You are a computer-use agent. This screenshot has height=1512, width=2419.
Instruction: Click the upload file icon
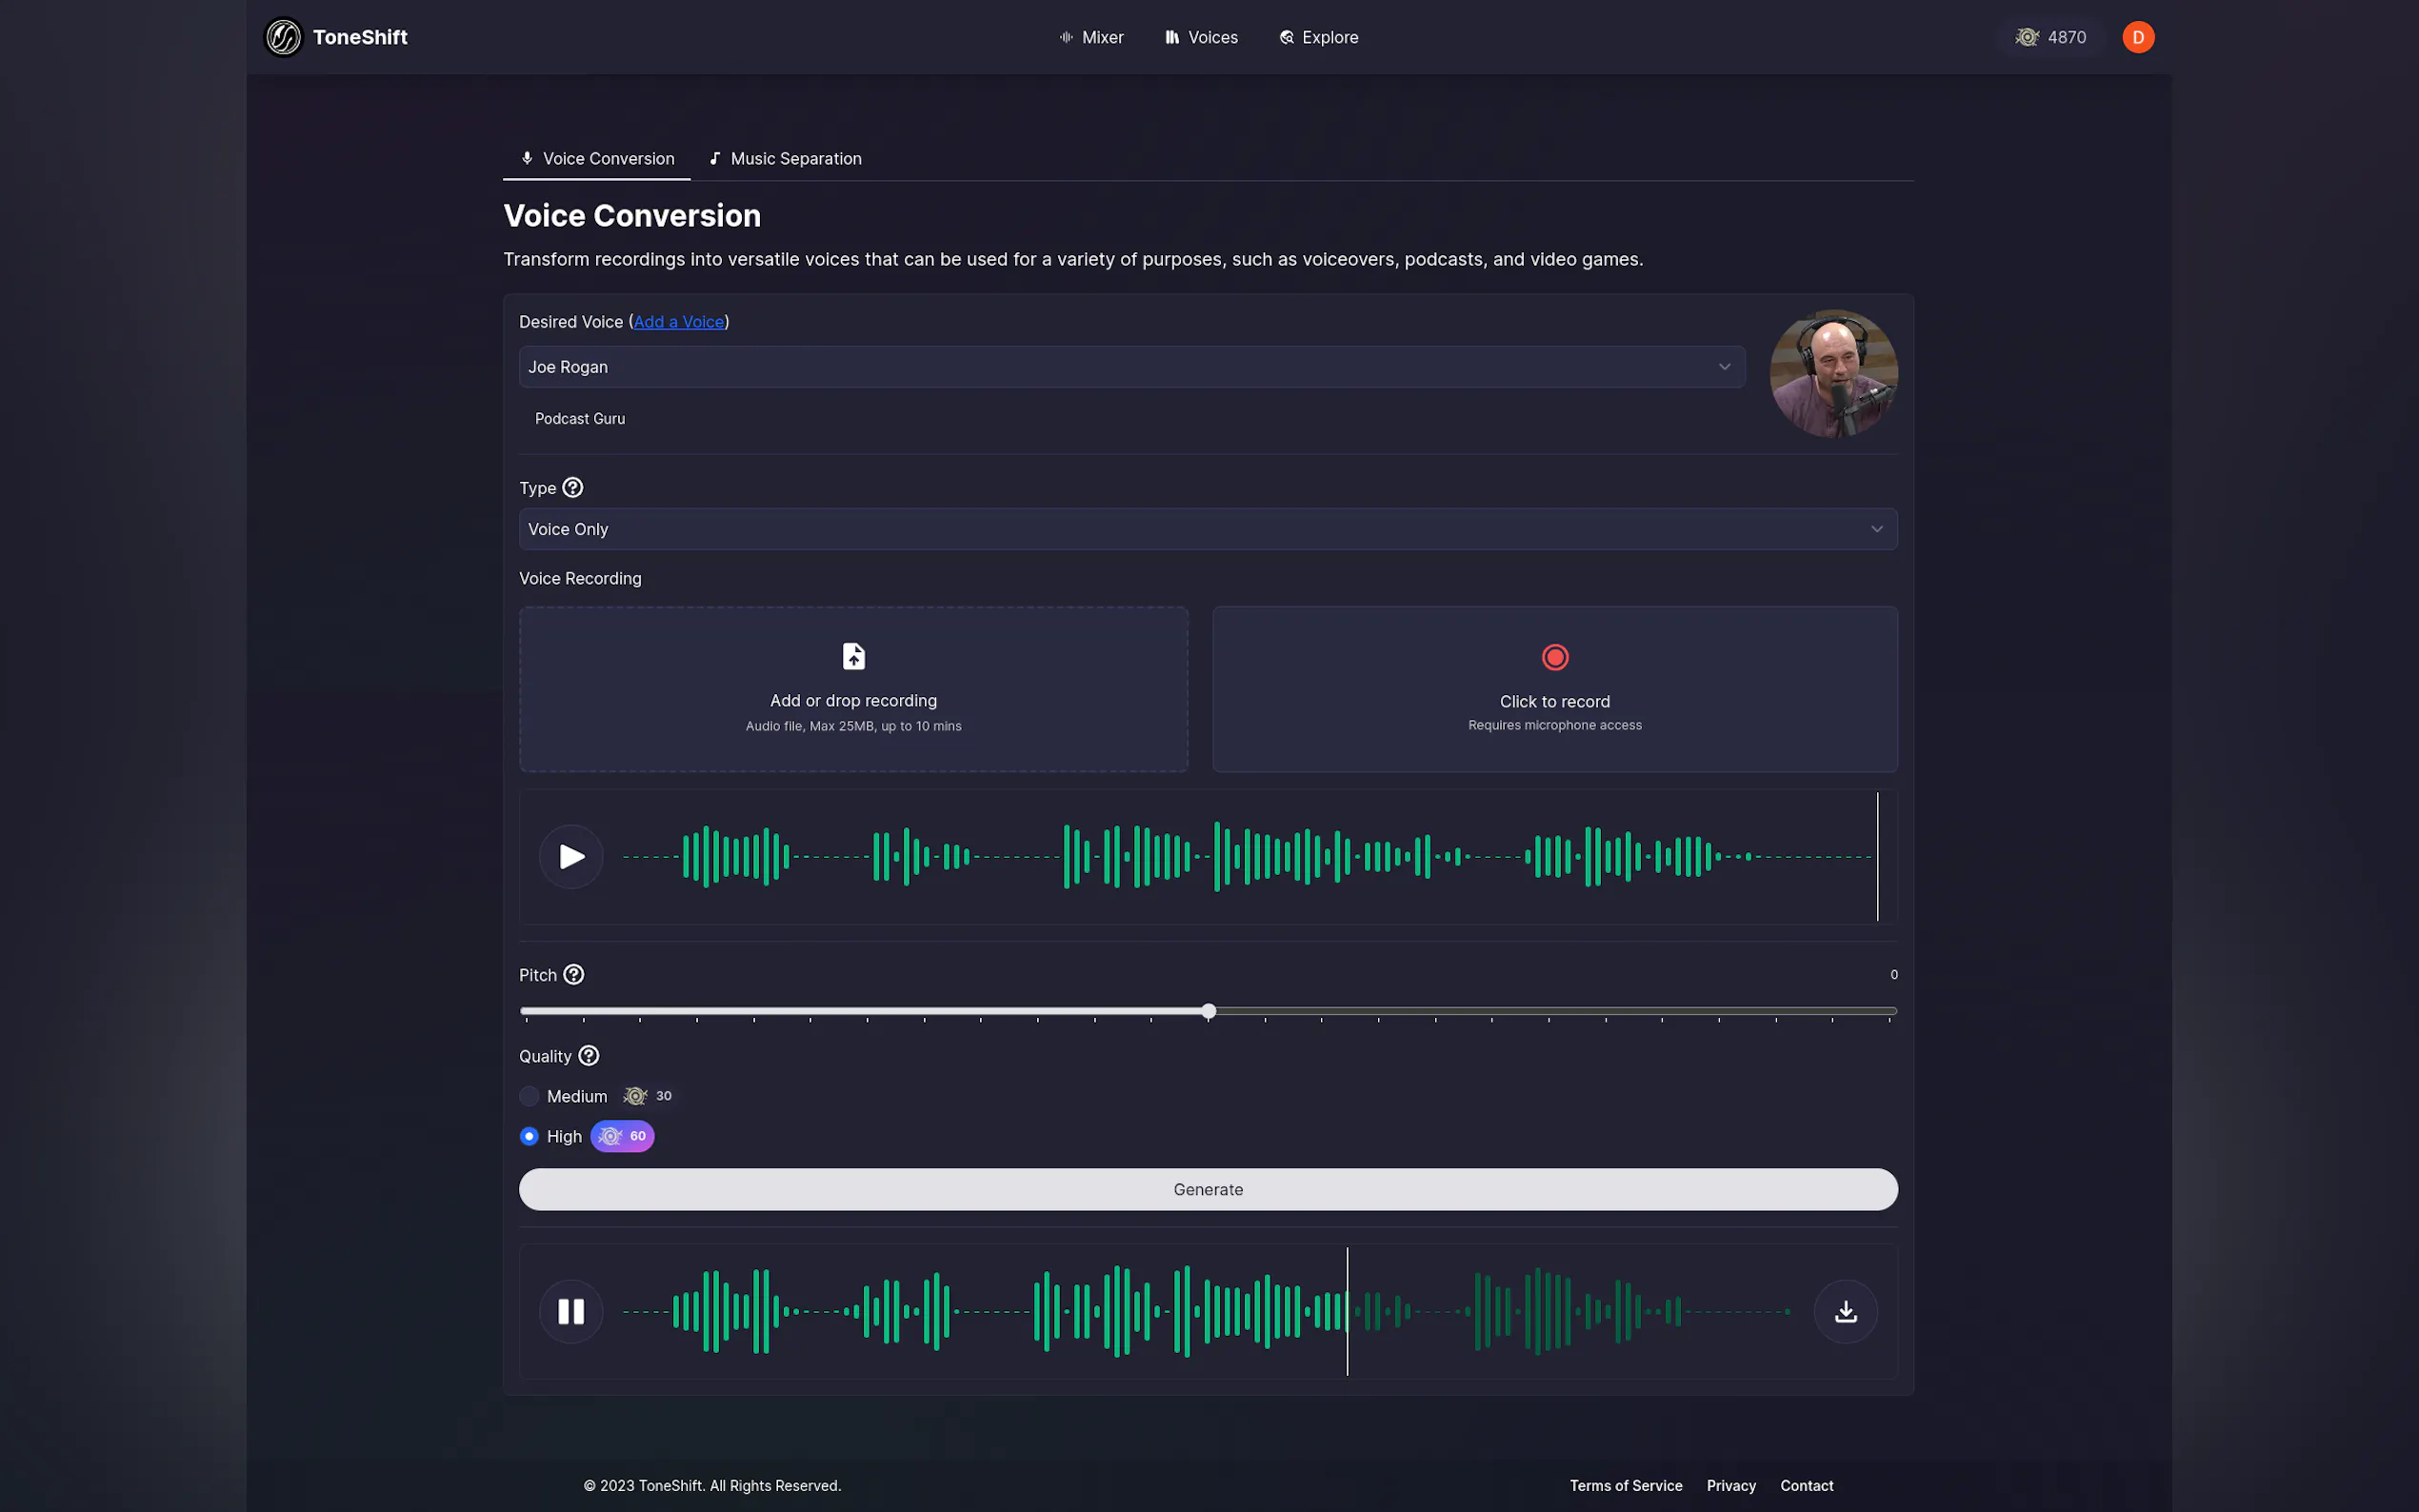[853, 656]
